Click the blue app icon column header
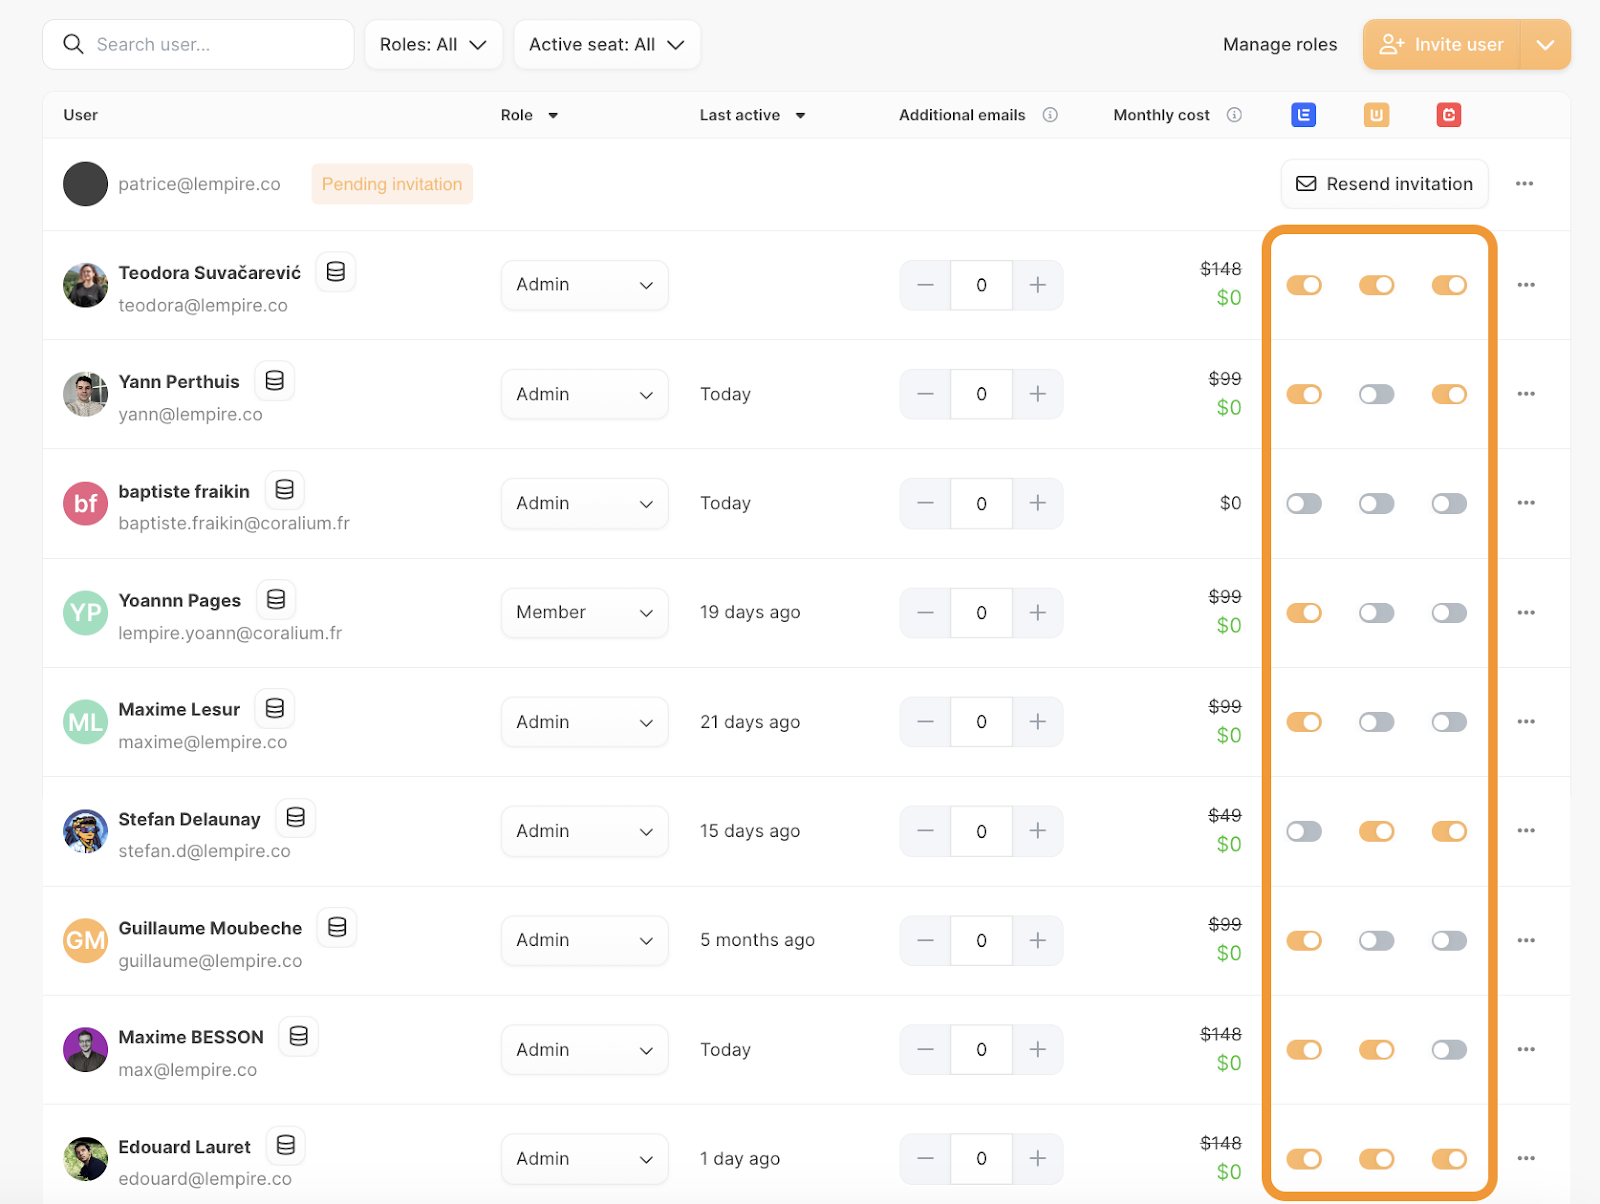 1303,115
